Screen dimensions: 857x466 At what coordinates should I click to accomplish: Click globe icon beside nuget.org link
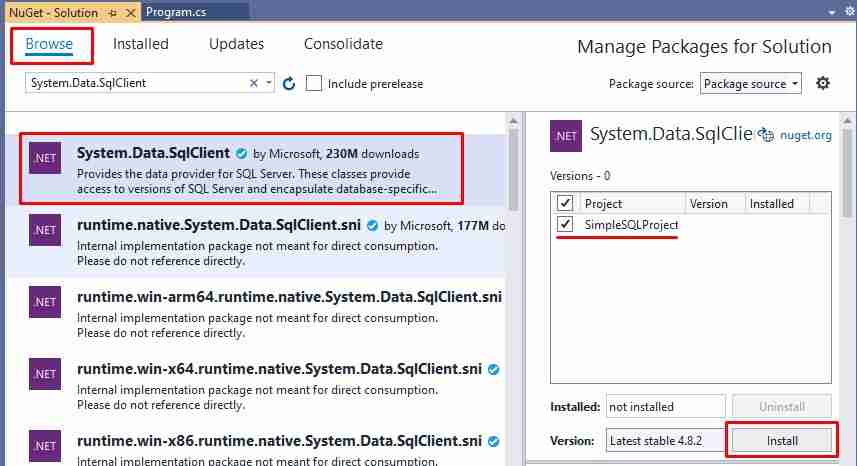click(766, 134)
